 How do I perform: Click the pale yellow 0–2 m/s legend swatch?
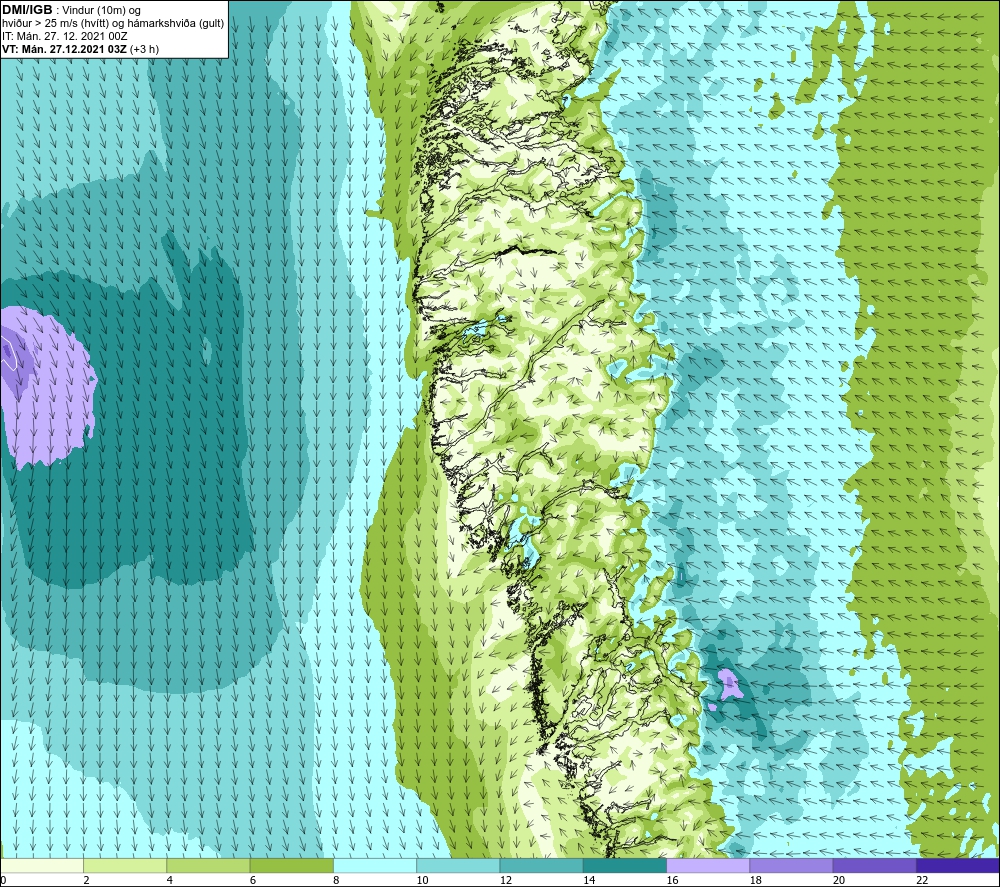(x=41, y=865)
